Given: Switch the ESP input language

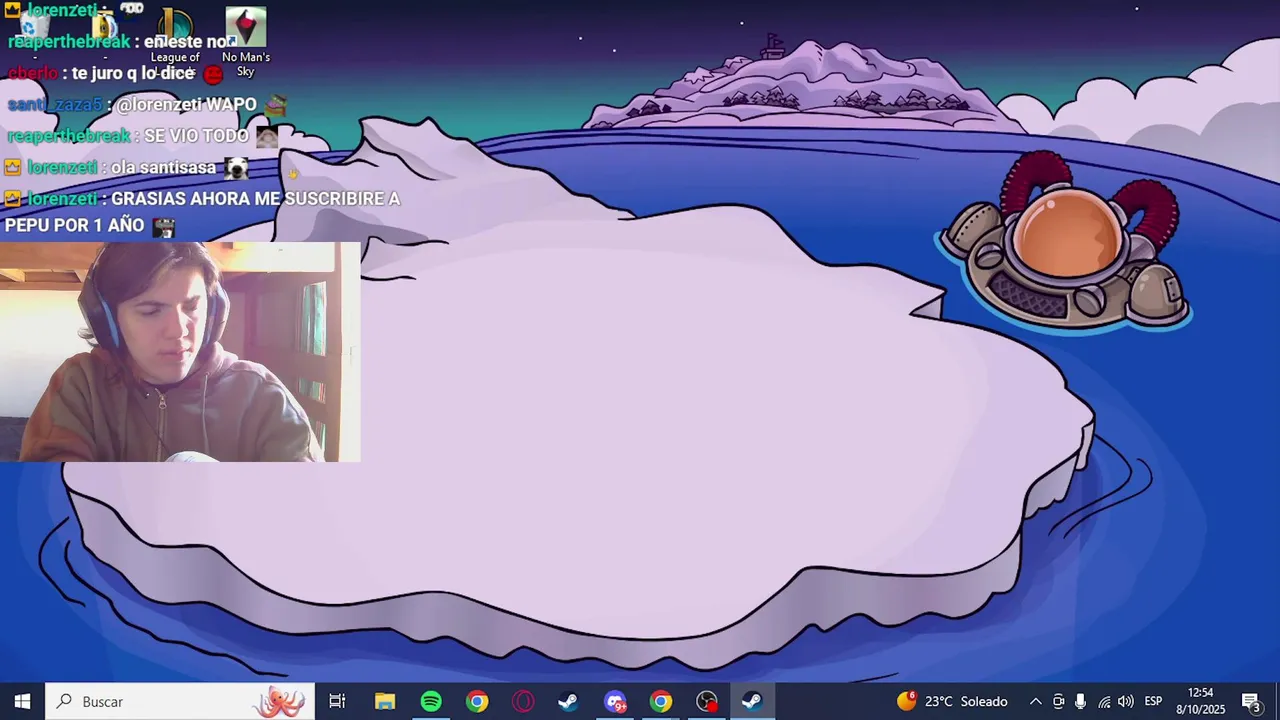Looking at the screenshot, I should 1153,701.
